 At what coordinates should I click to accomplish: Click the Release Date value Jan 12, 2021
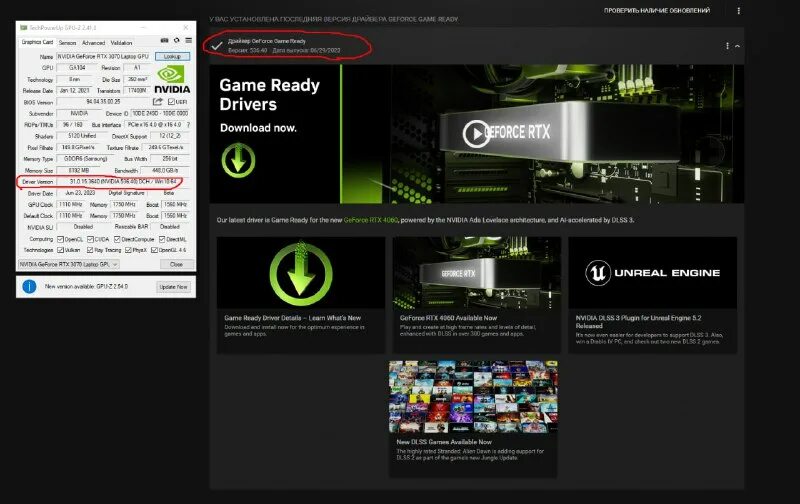74,90
